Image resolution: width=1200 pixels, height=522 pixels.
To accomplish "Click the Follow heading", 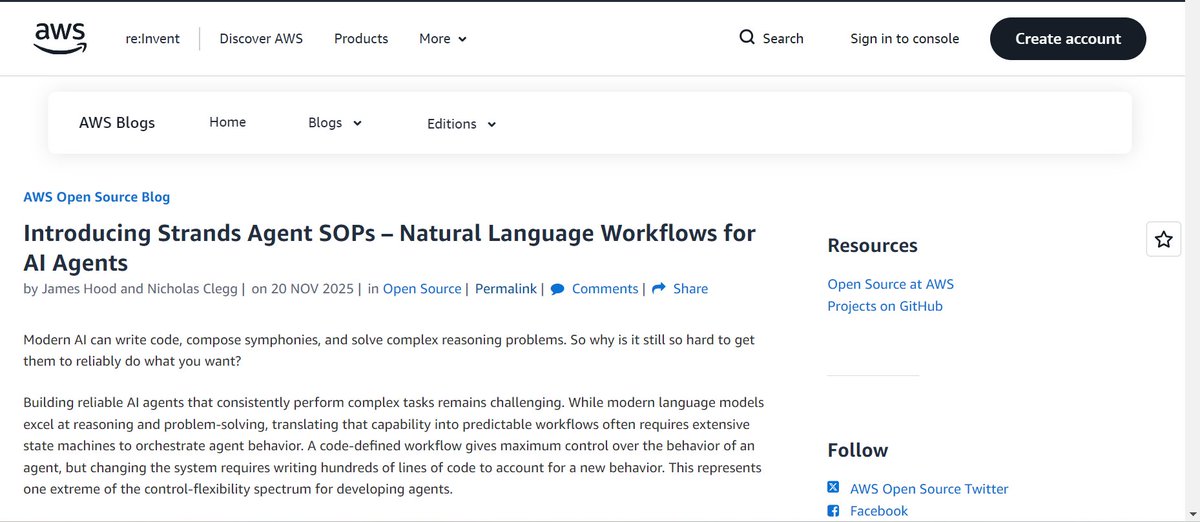I will pos(858,450).
